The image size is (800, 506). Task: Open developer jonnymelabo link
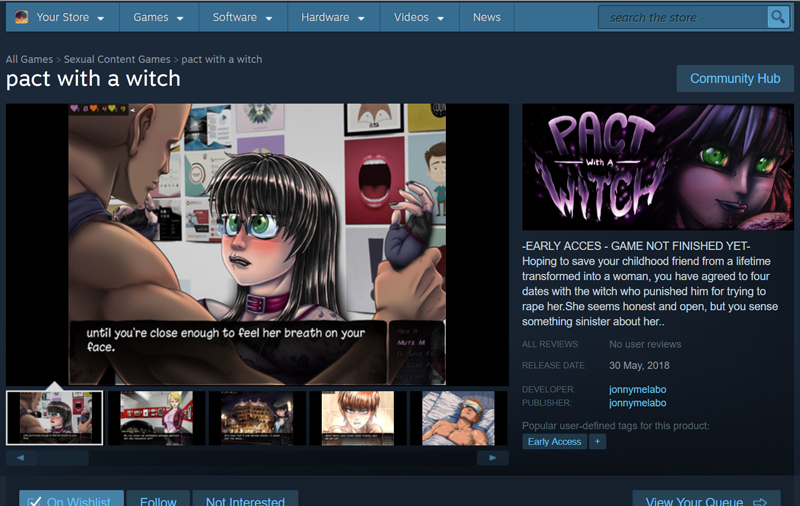[637, 389]
